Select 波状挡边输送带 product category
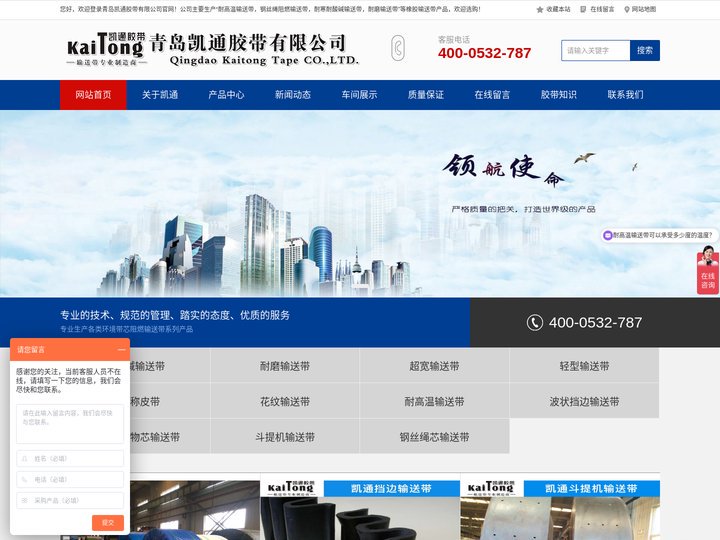 tap(584, 401)
